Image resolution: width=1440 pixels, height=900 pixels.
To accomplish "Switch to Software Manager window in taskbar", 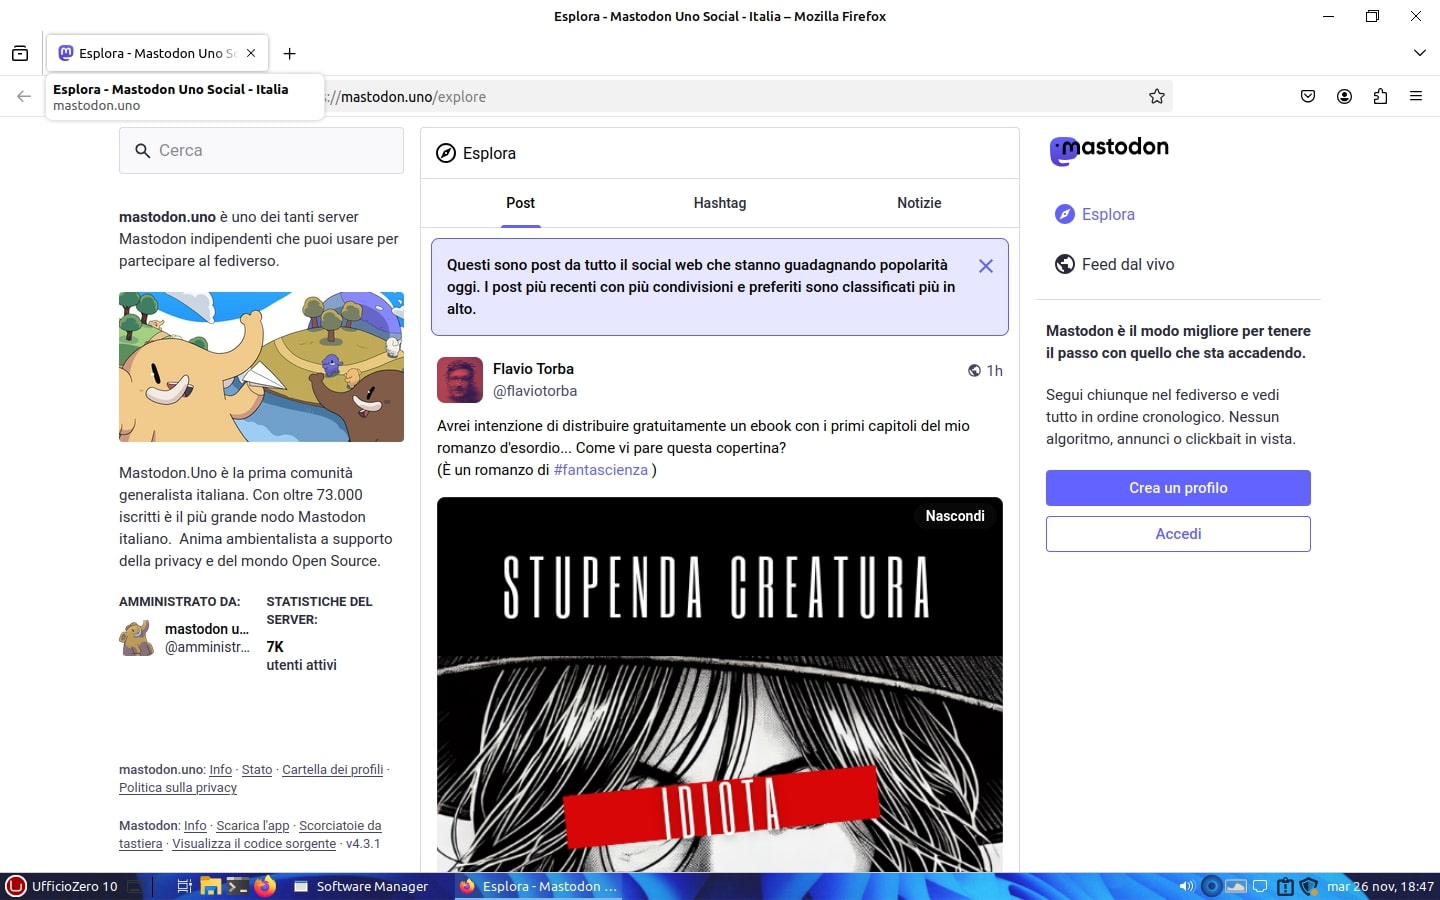I will coord(362,886).
